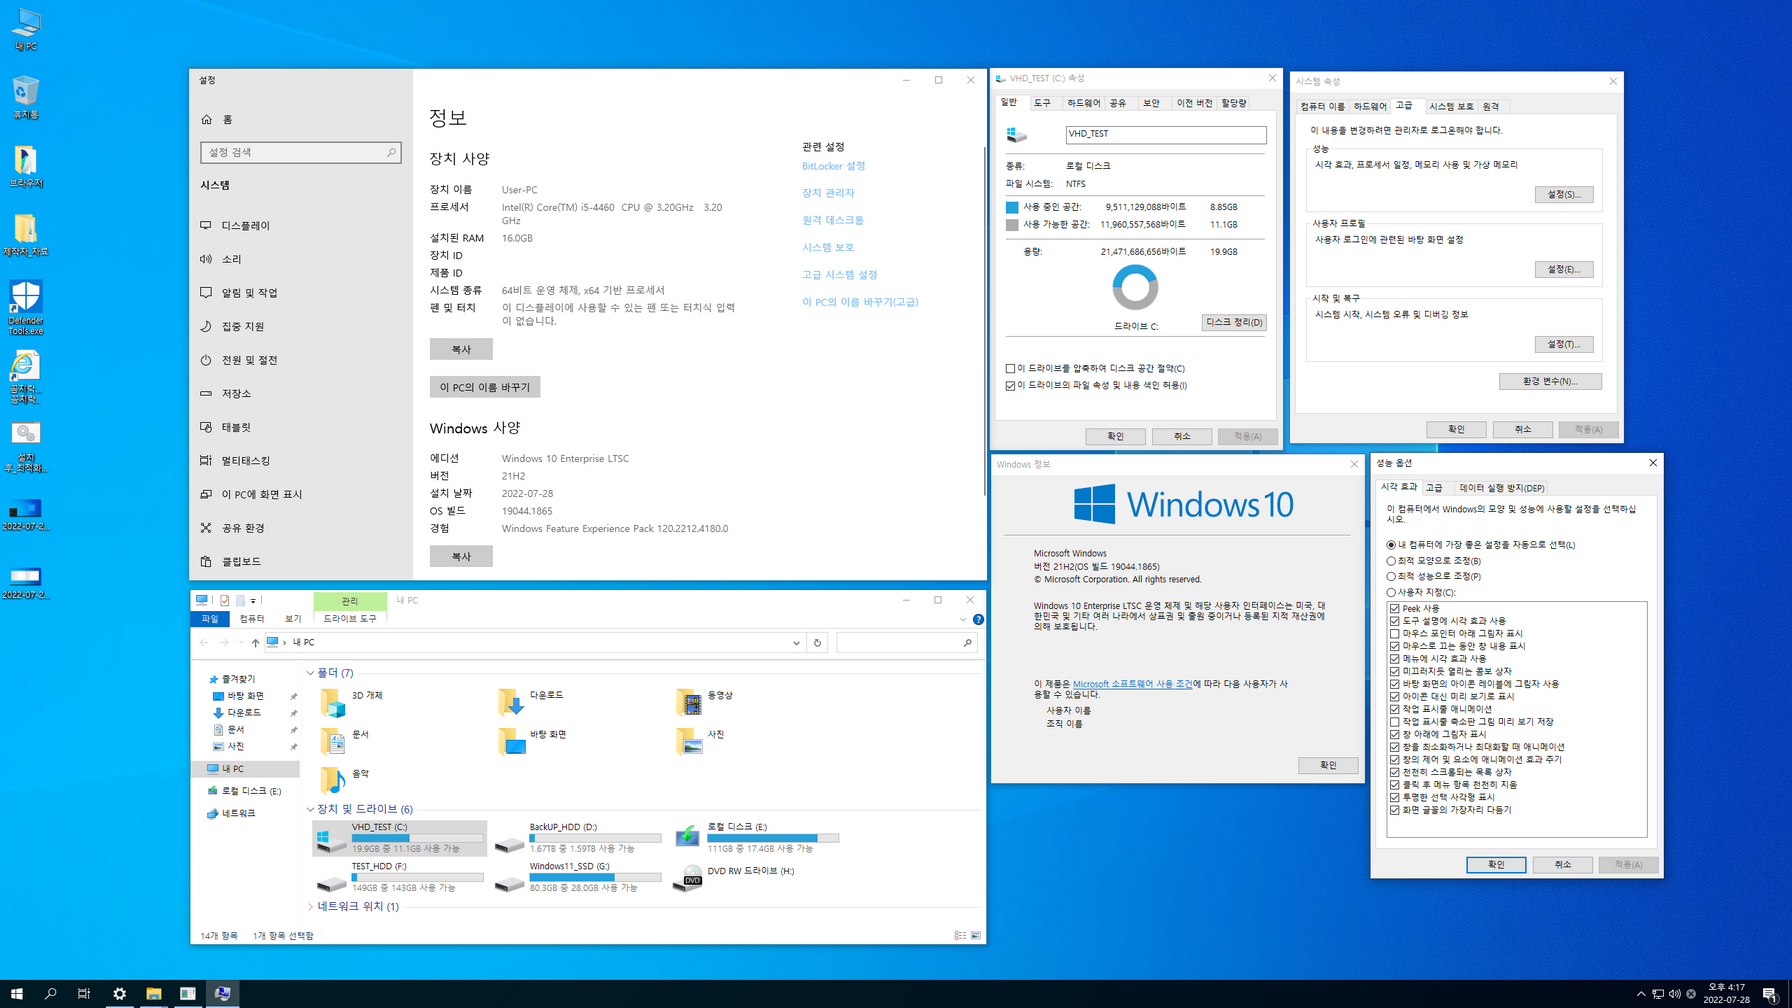Click 확인 in Windows 정보 dialog
Image resolution: width=1792 pixels, height=1008 pixels.
pos(1328,765)
